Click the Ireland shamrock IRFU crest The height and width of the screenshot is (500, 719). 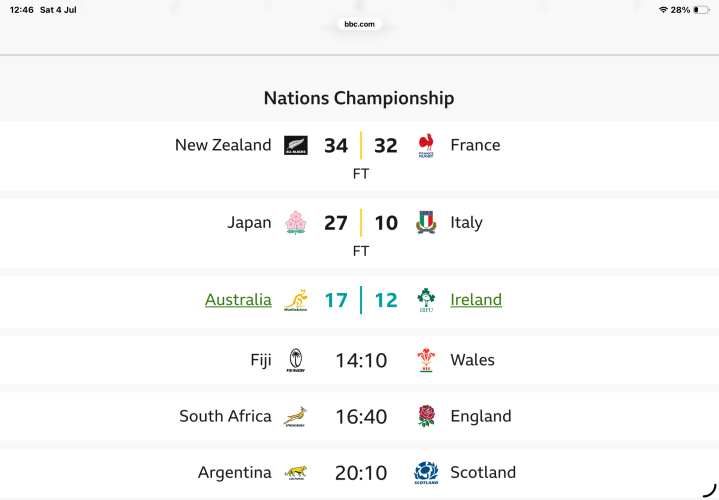coord(426,300)
